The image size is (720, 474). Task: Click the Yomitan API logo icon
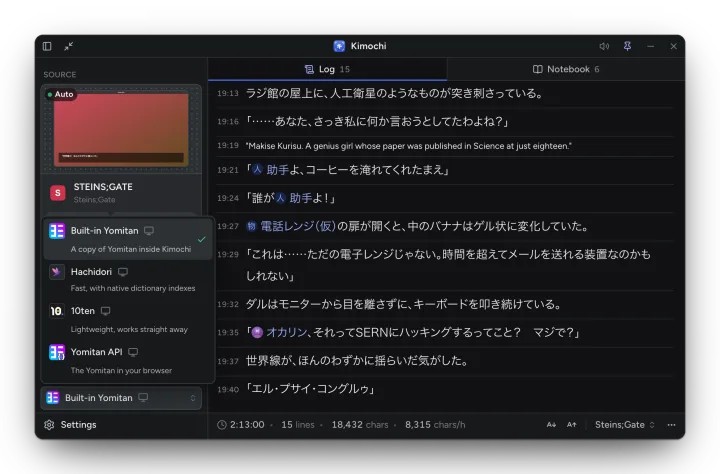56,352
